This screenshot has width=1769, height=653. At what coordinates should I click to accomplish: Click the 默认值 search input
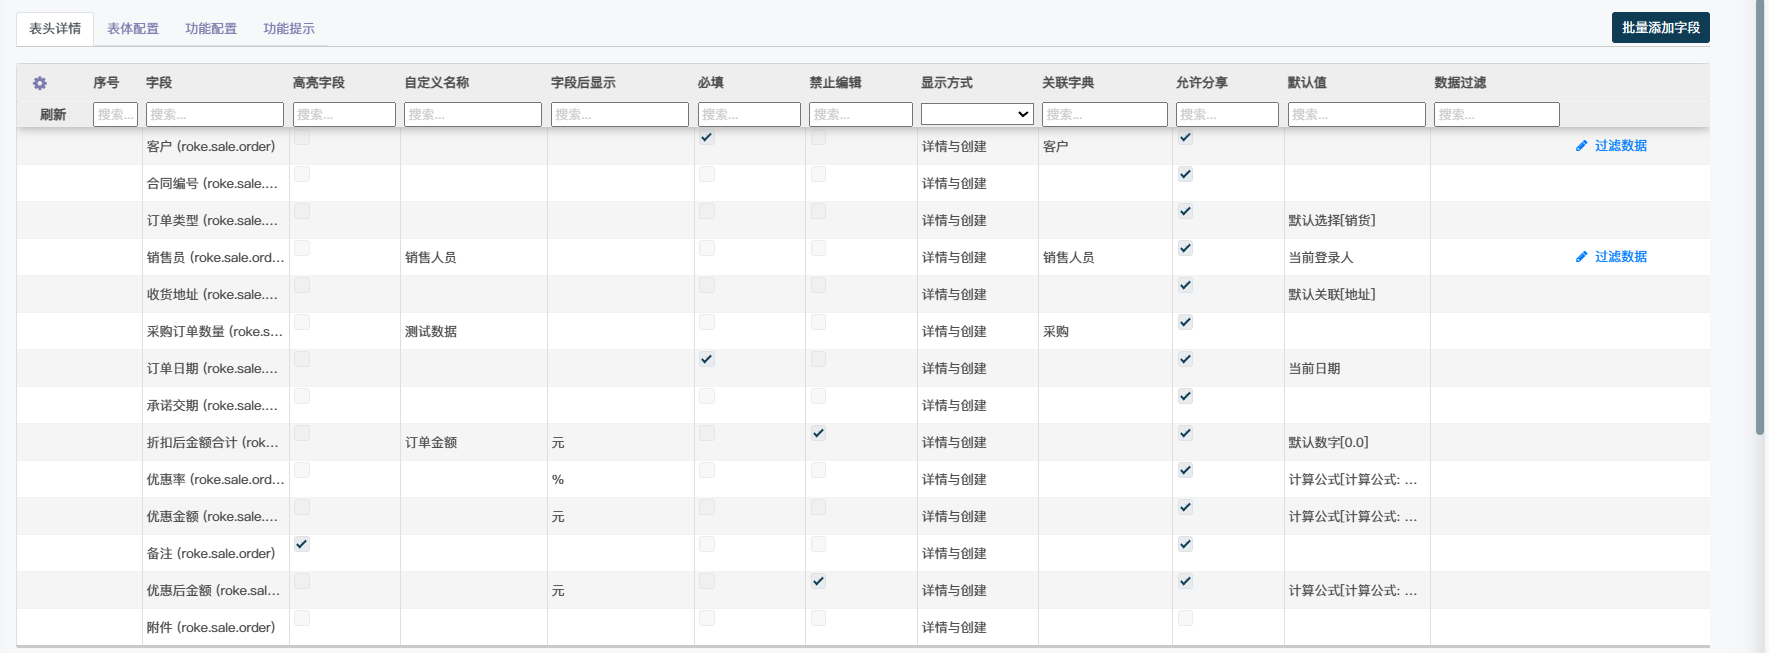click(x=1356, y=115)
